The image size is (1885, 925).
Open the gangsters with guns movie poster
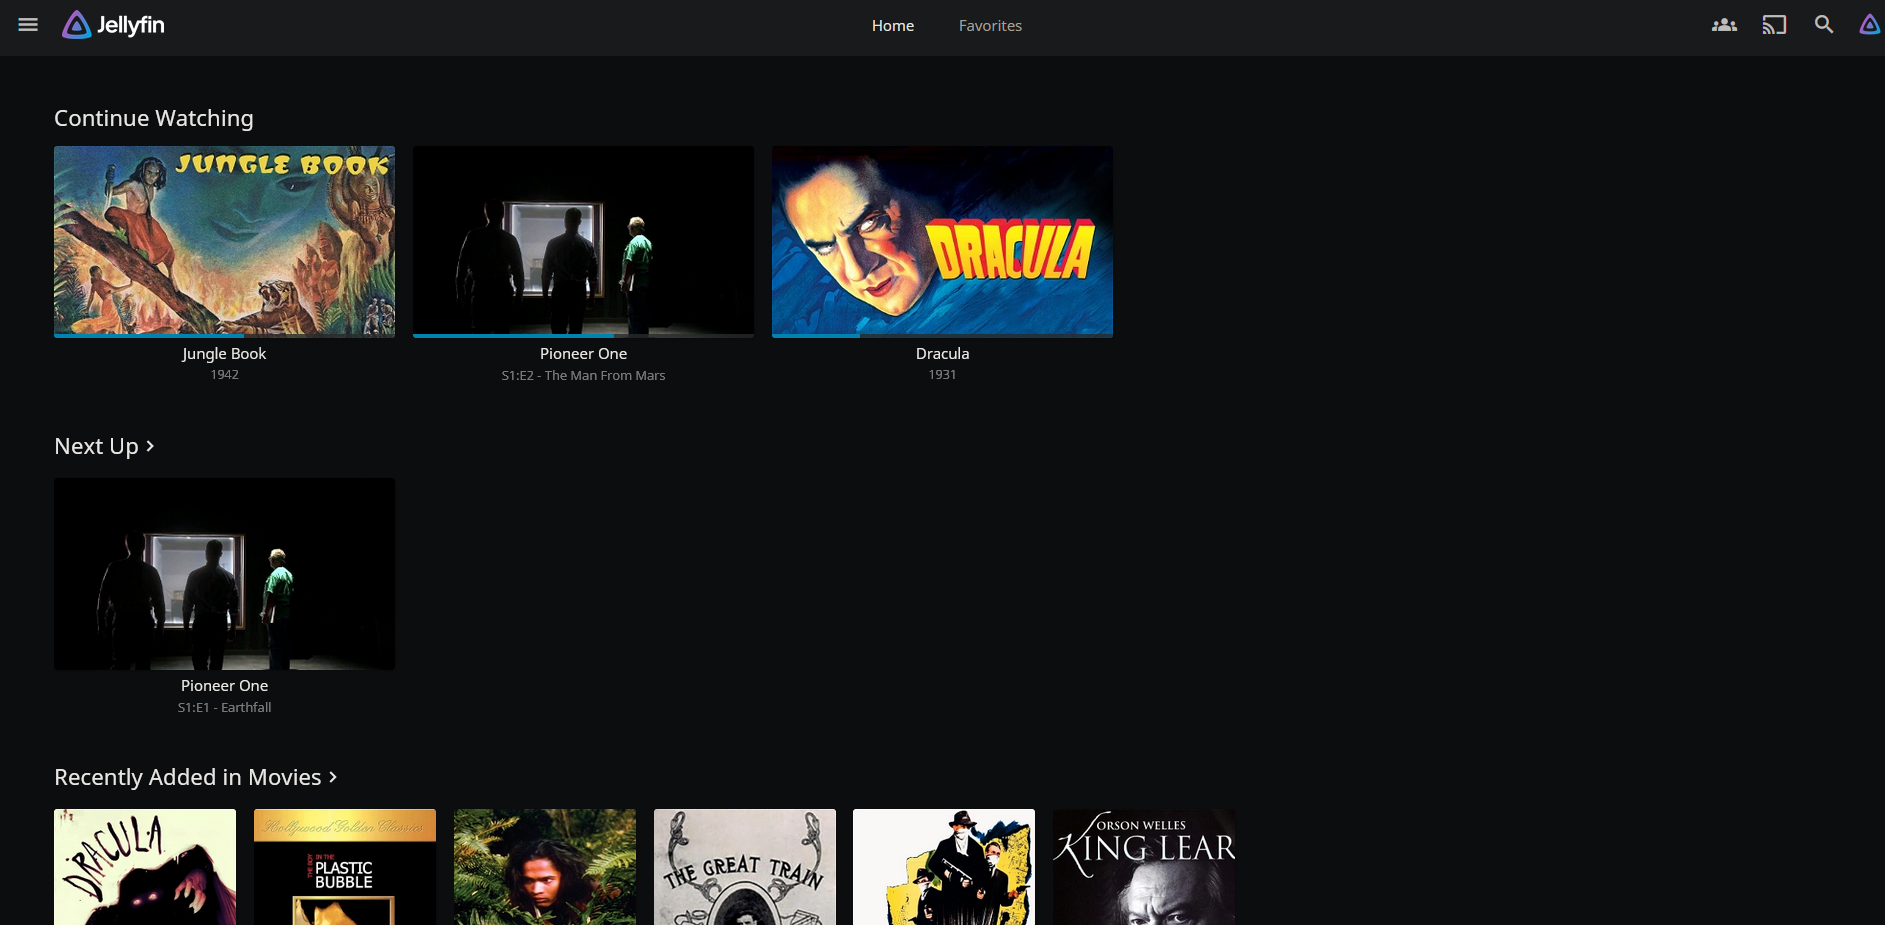(944, 867)
